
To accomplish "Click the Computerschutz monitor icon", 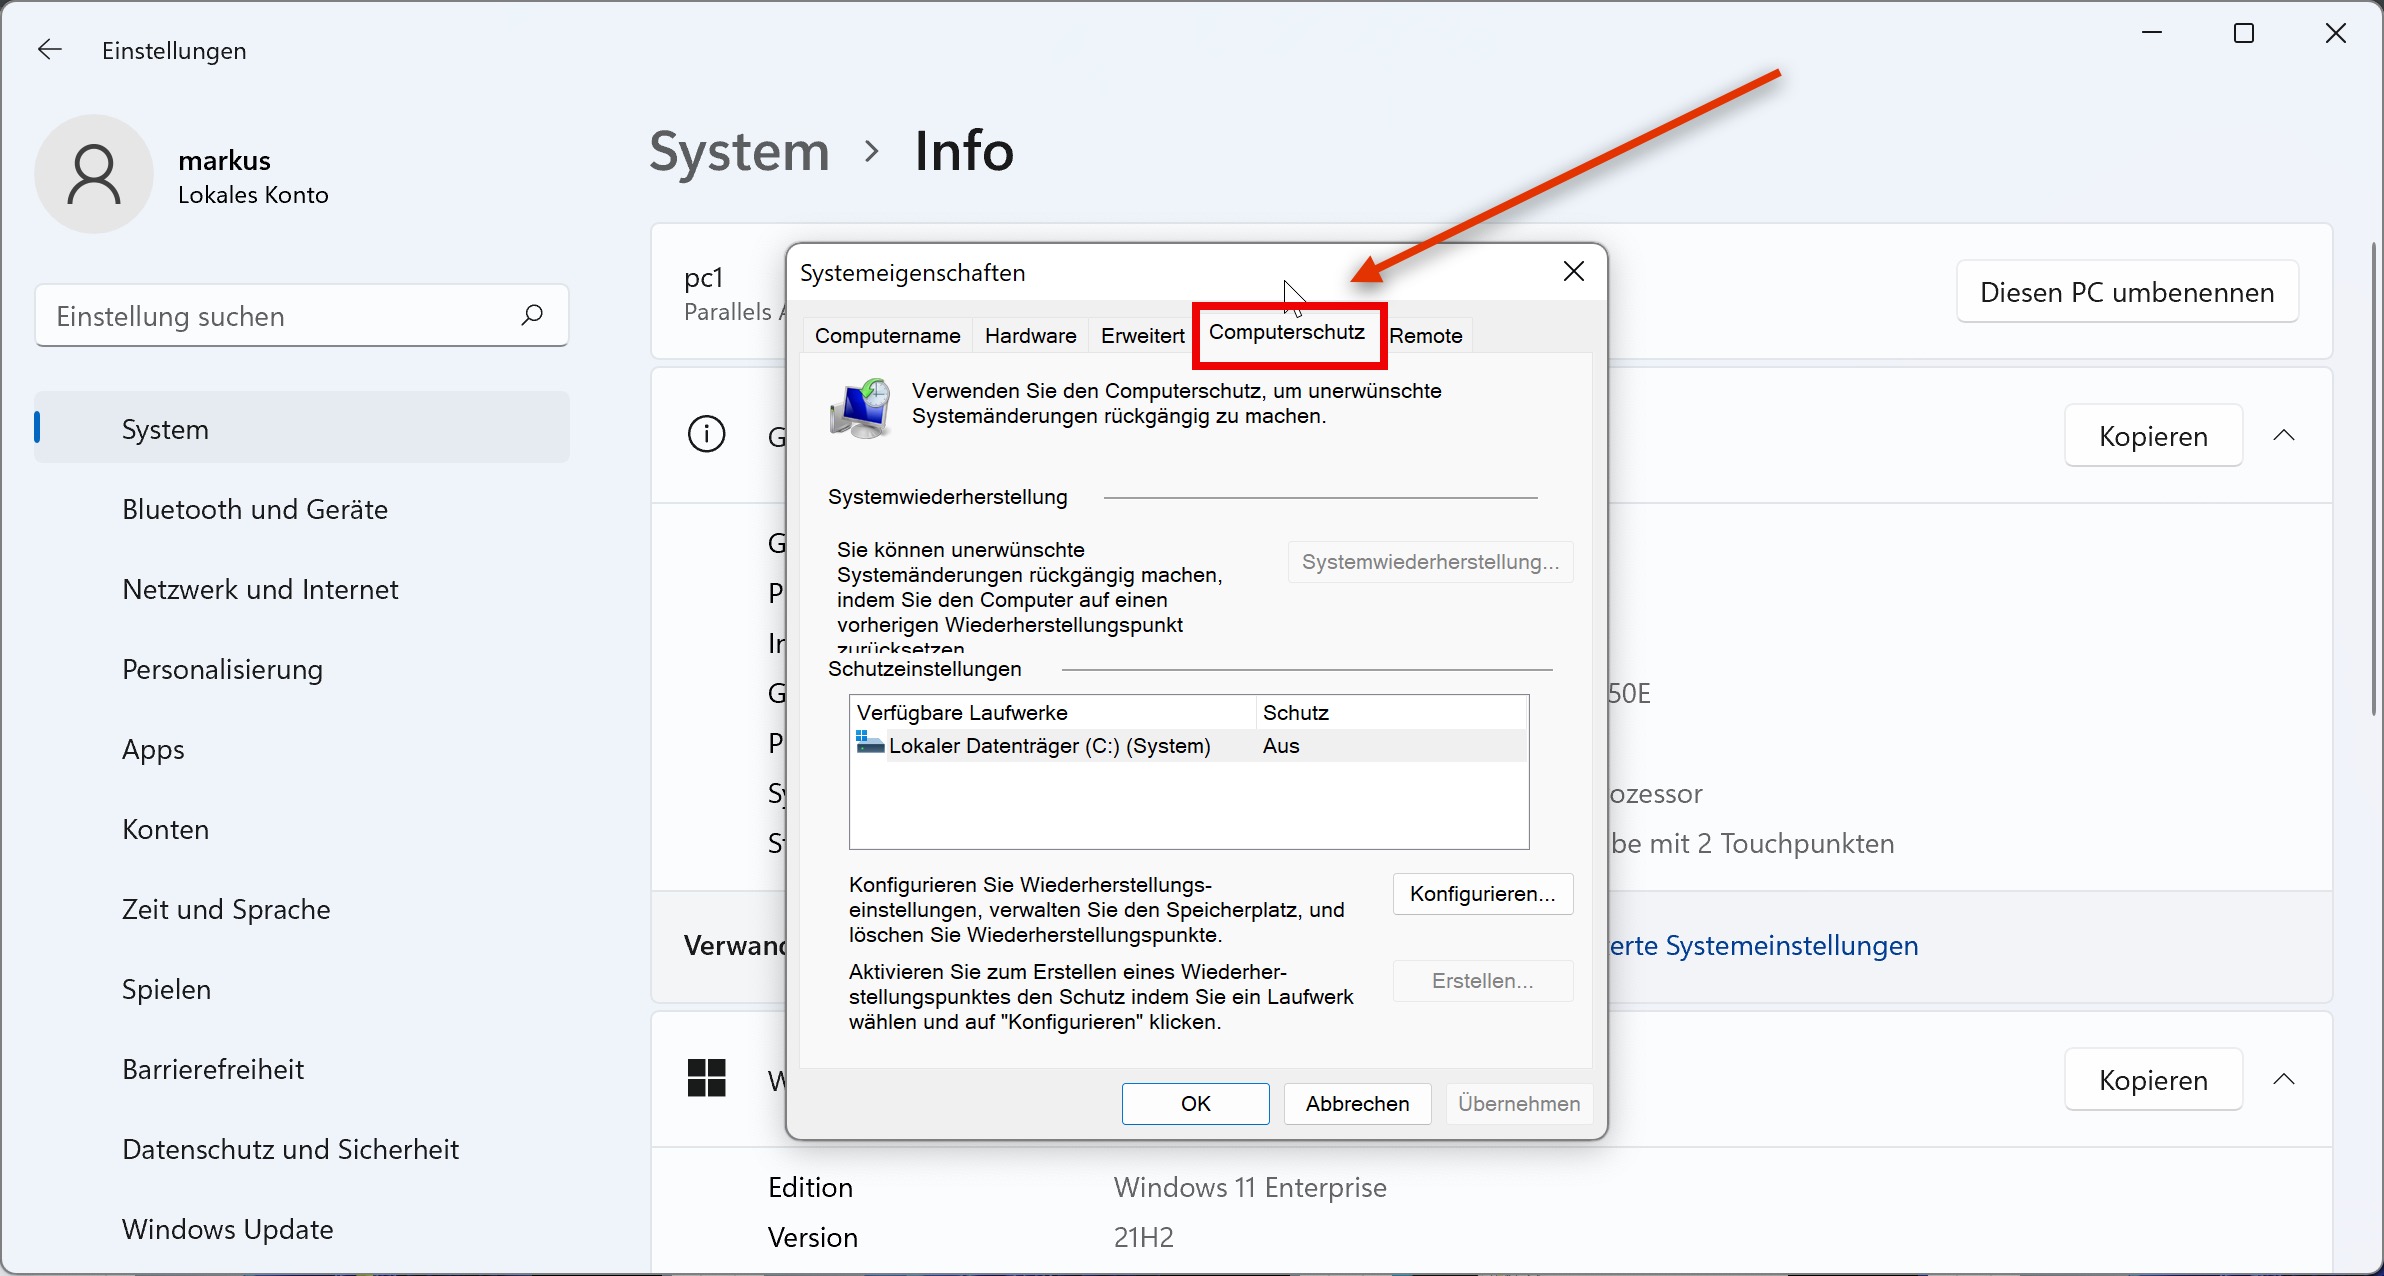I will 860,407.
